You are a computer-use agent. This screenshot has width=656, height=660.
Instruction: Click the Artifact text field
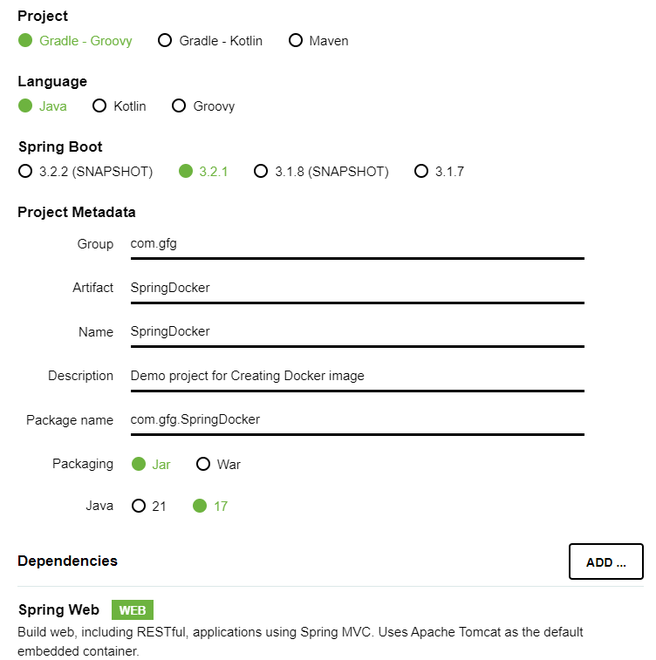point(356,288)
